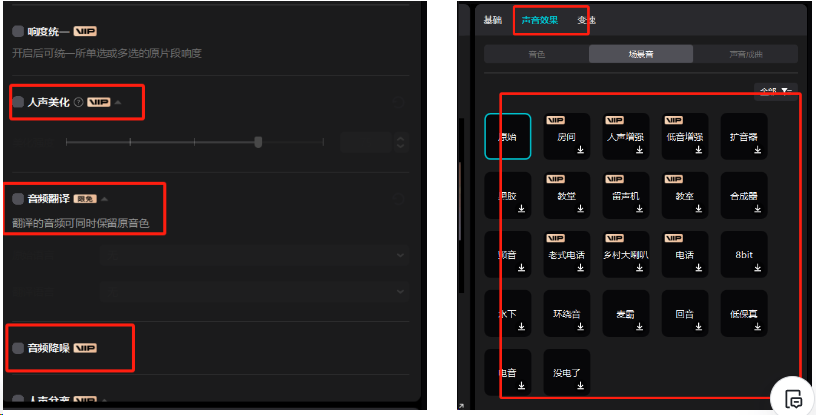
Task: Download the 扩音器 effect via its arrow icon
Action: 758,150
